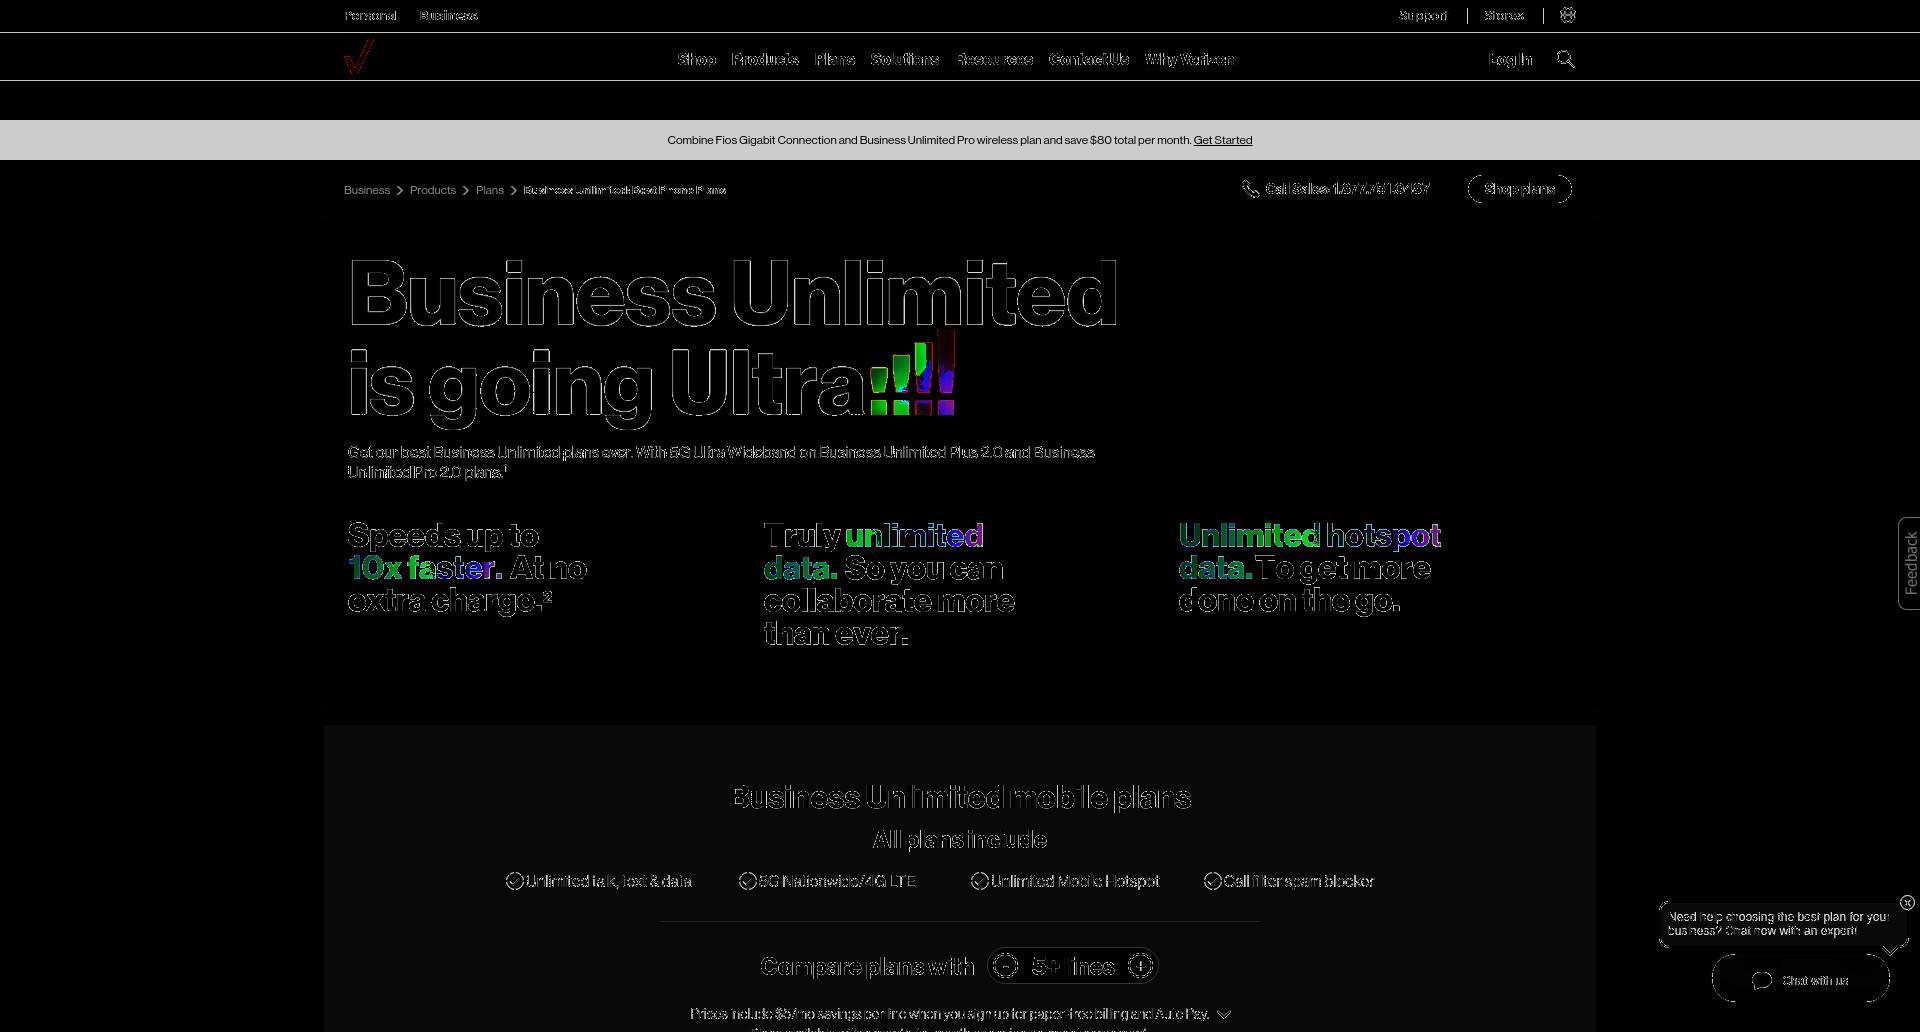Click 'Unlimited hotspot data' text block
The height and width of the screenshot is (1032, 1920).
(1310, 568)
